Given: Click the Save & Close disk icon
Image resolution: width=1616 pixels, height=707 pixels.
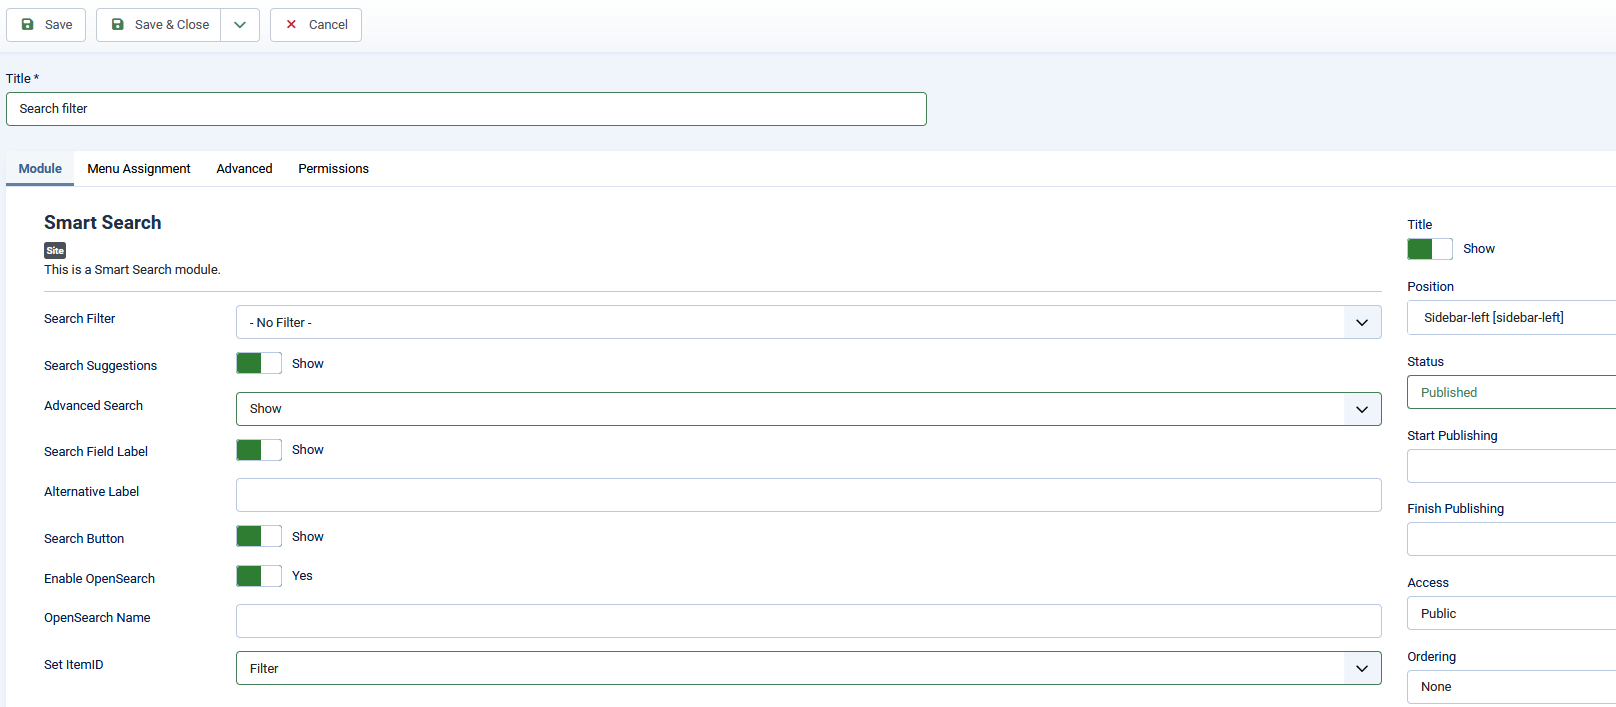Looking at the screenshot, I should [x=118, y=25].
